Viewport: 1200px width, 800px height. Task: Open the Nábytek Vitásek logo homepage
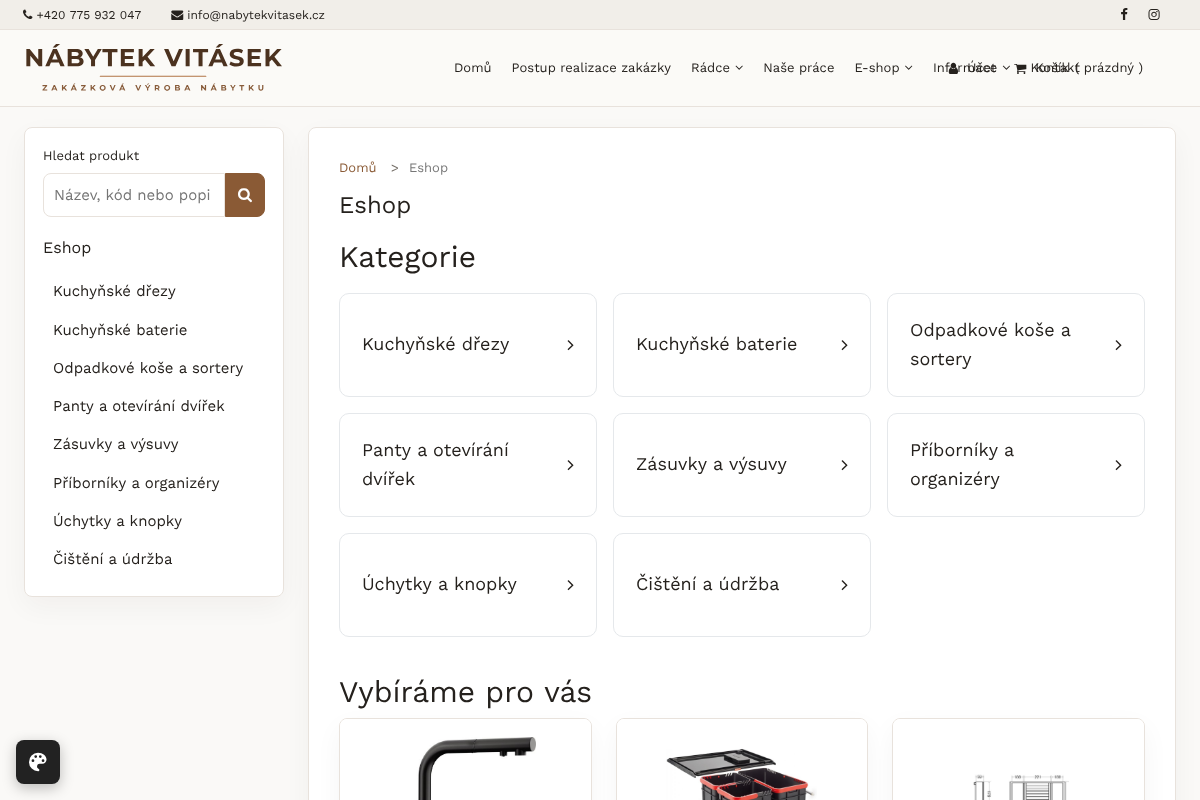(x=154, y=68)
